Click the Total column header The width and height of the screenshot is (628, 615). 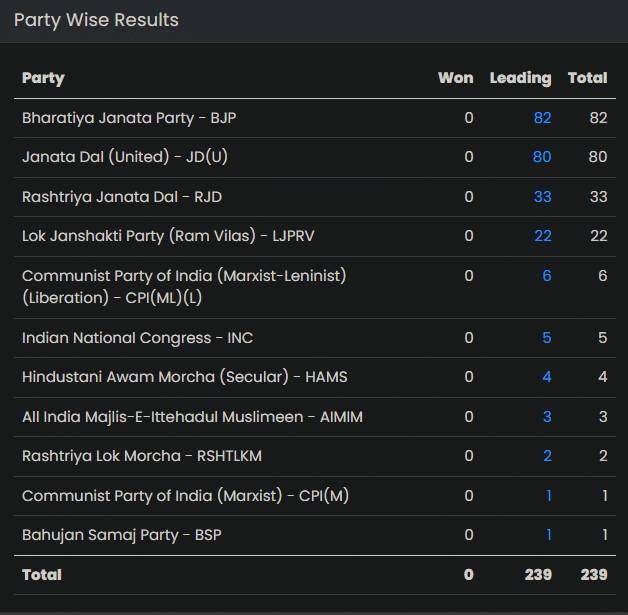[587, 78]
